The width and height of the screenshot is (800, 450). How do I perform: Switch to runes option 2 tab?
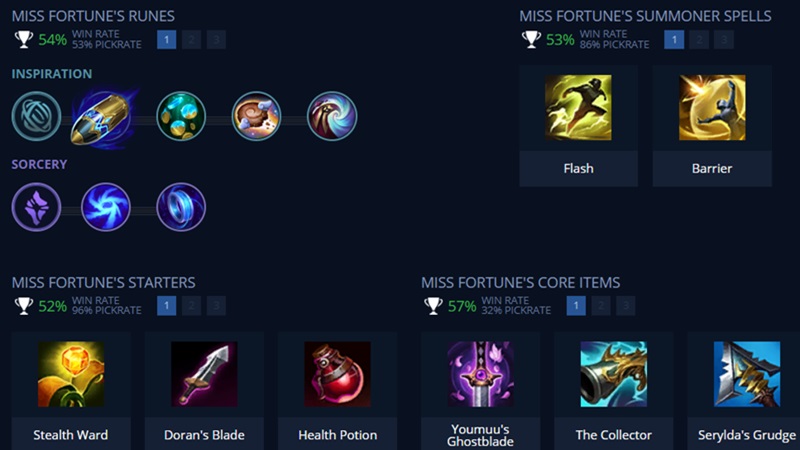tap(191, 39)
